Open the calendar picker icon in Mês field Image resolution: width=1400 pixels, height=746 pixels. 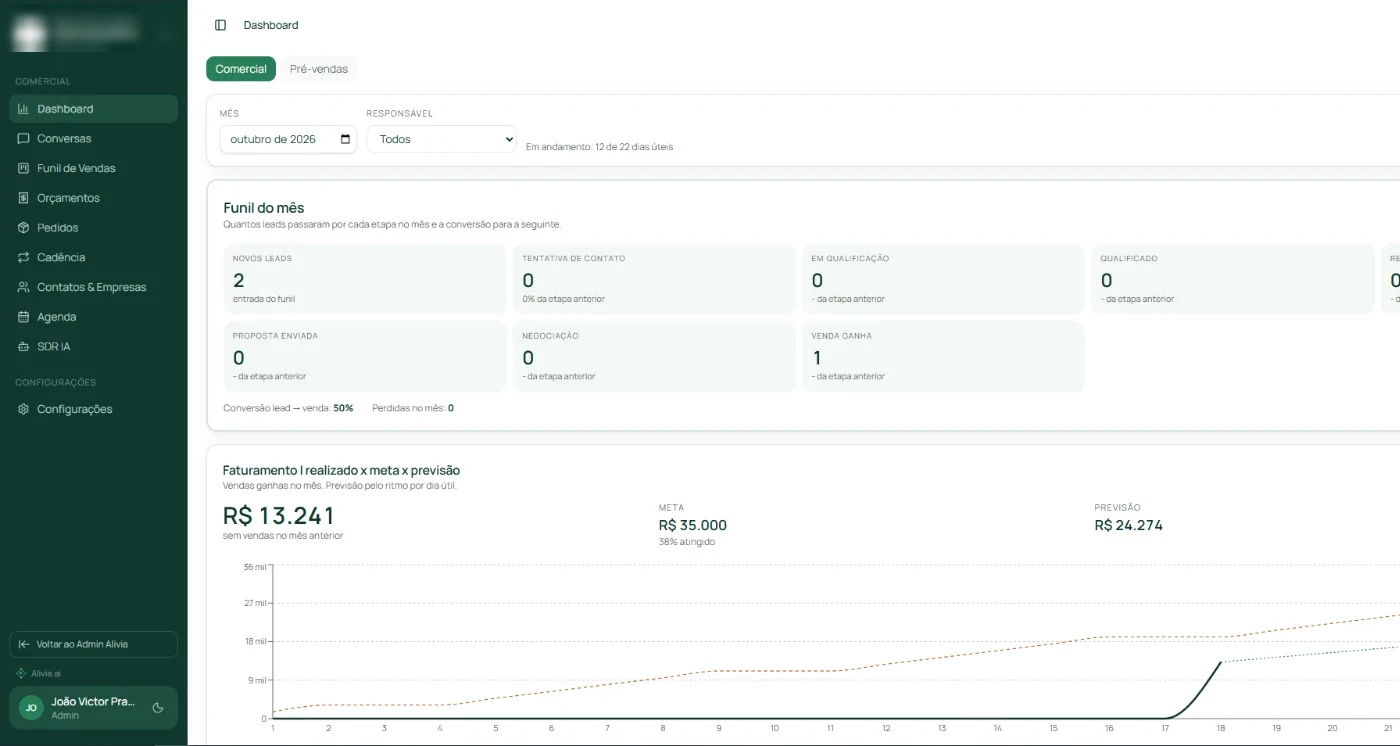[346, 139]
